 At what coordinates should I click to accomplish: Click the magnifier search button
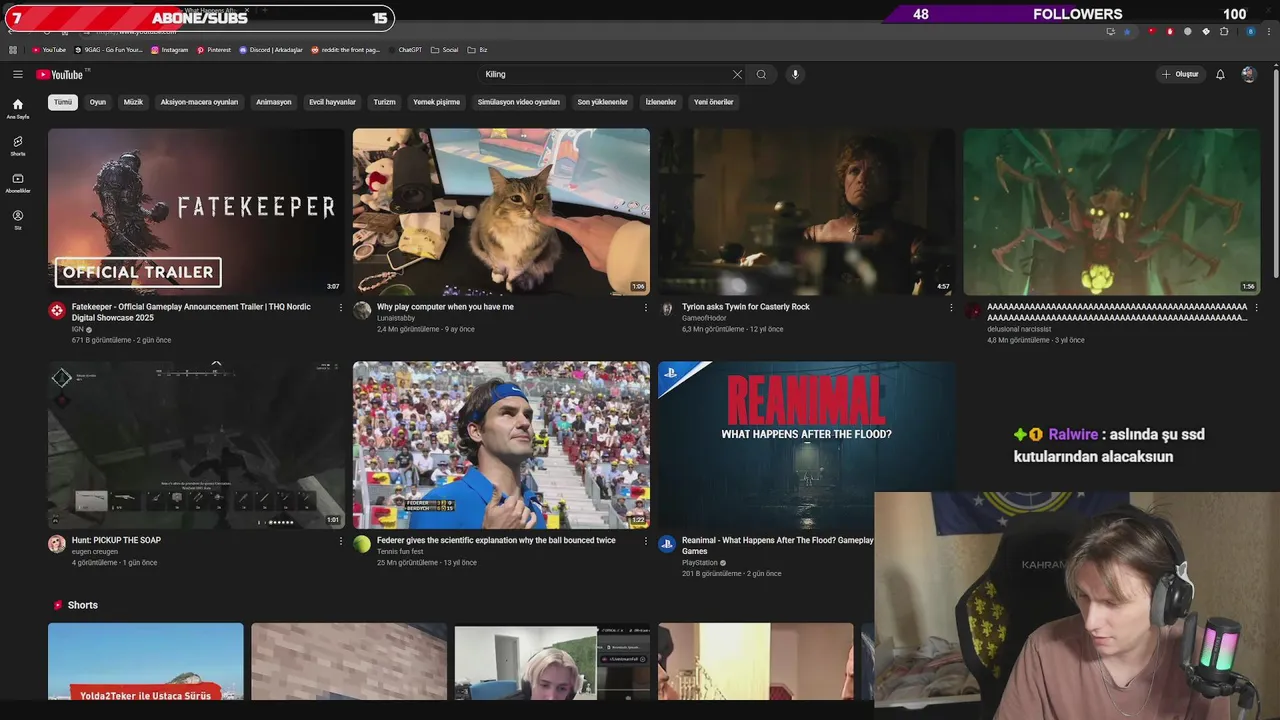coord(761,74)
